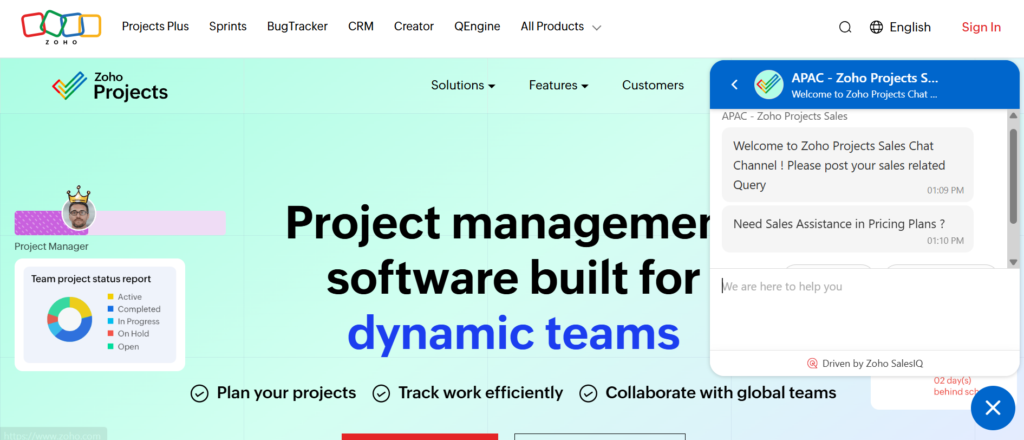
Task: Click the Driven by Zoho SalesIQ link
Action: pyautogui.click(x=864, y=363)
